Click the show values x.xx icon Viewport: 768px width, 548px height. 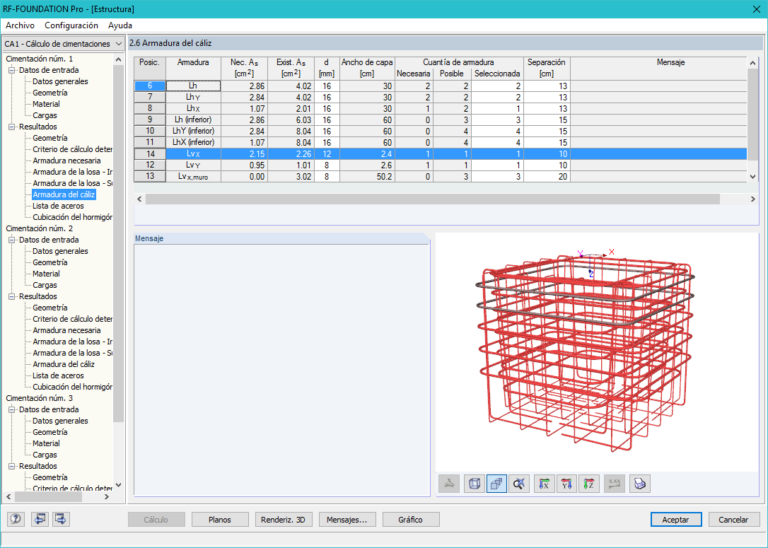point(614,484)
